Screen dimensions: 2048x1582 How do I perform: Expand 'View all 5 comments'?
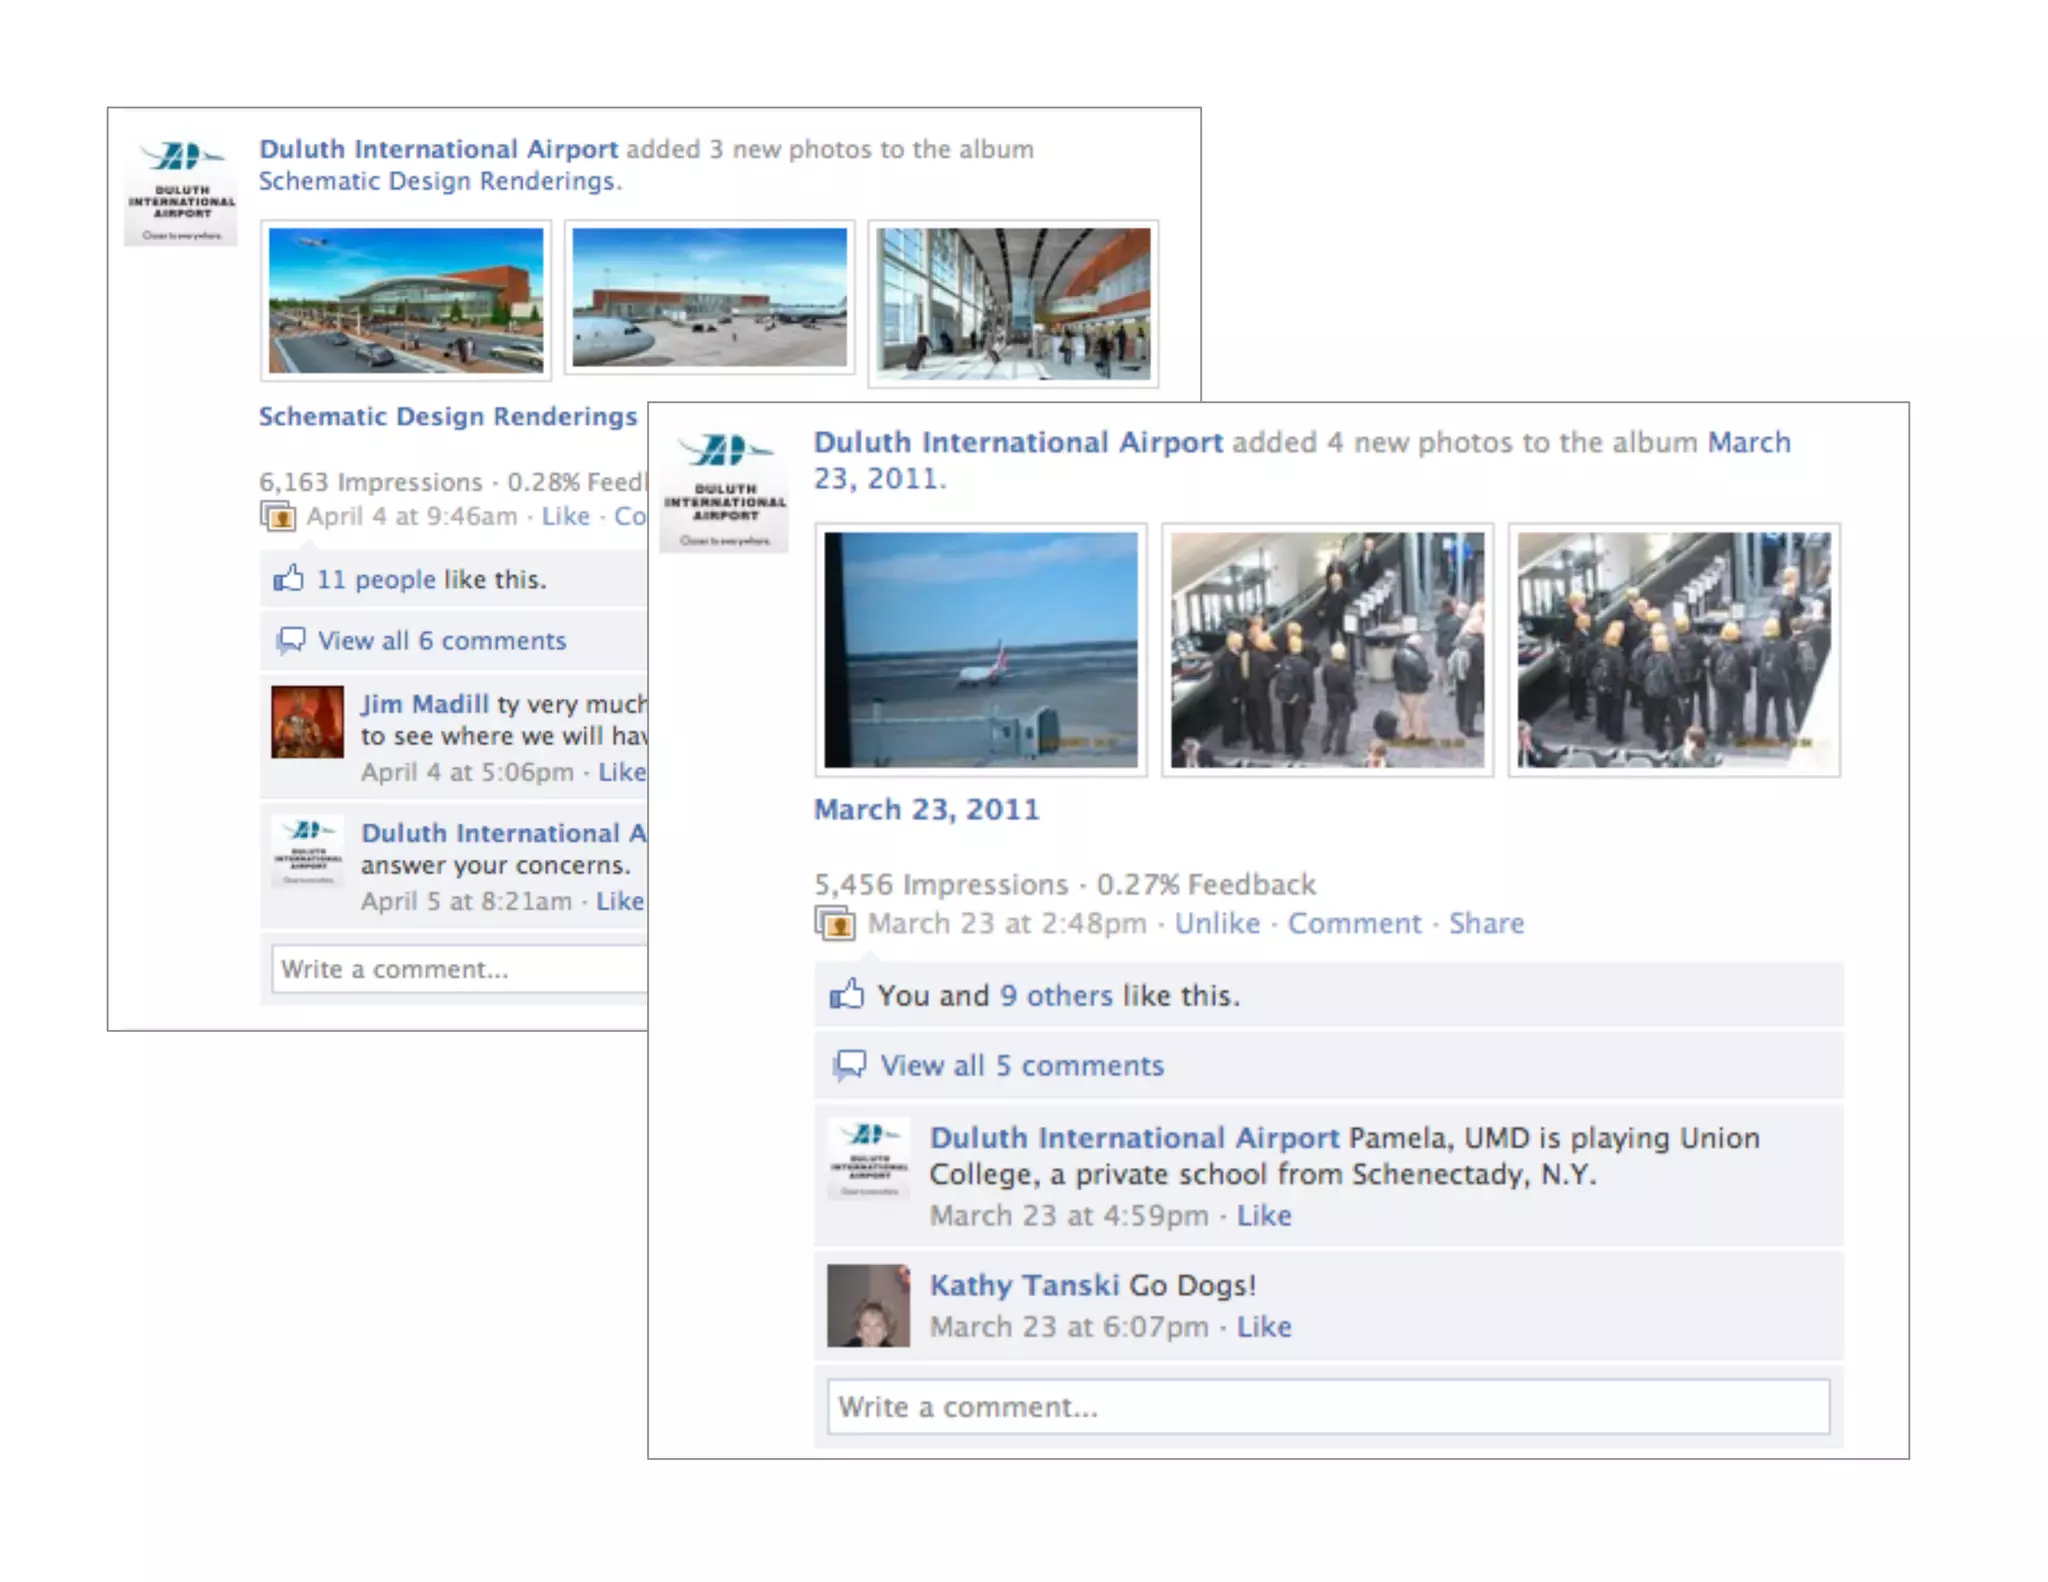coord(1022,1065)
